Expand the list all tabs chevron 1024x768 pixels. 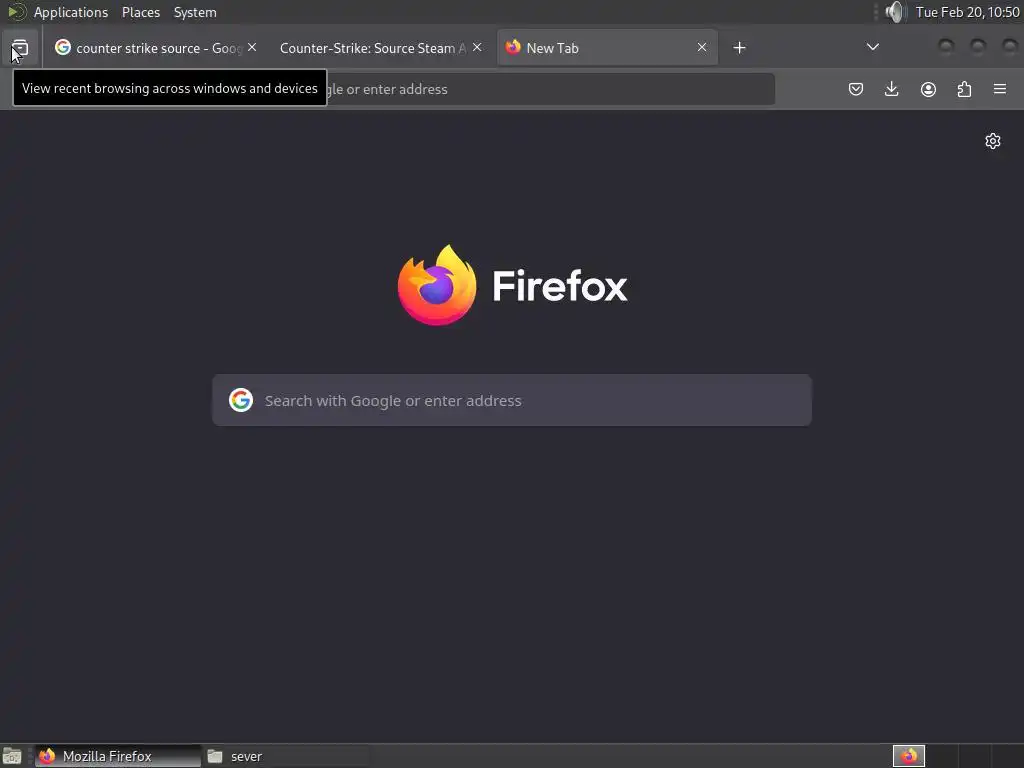click(x=872, y=47)
